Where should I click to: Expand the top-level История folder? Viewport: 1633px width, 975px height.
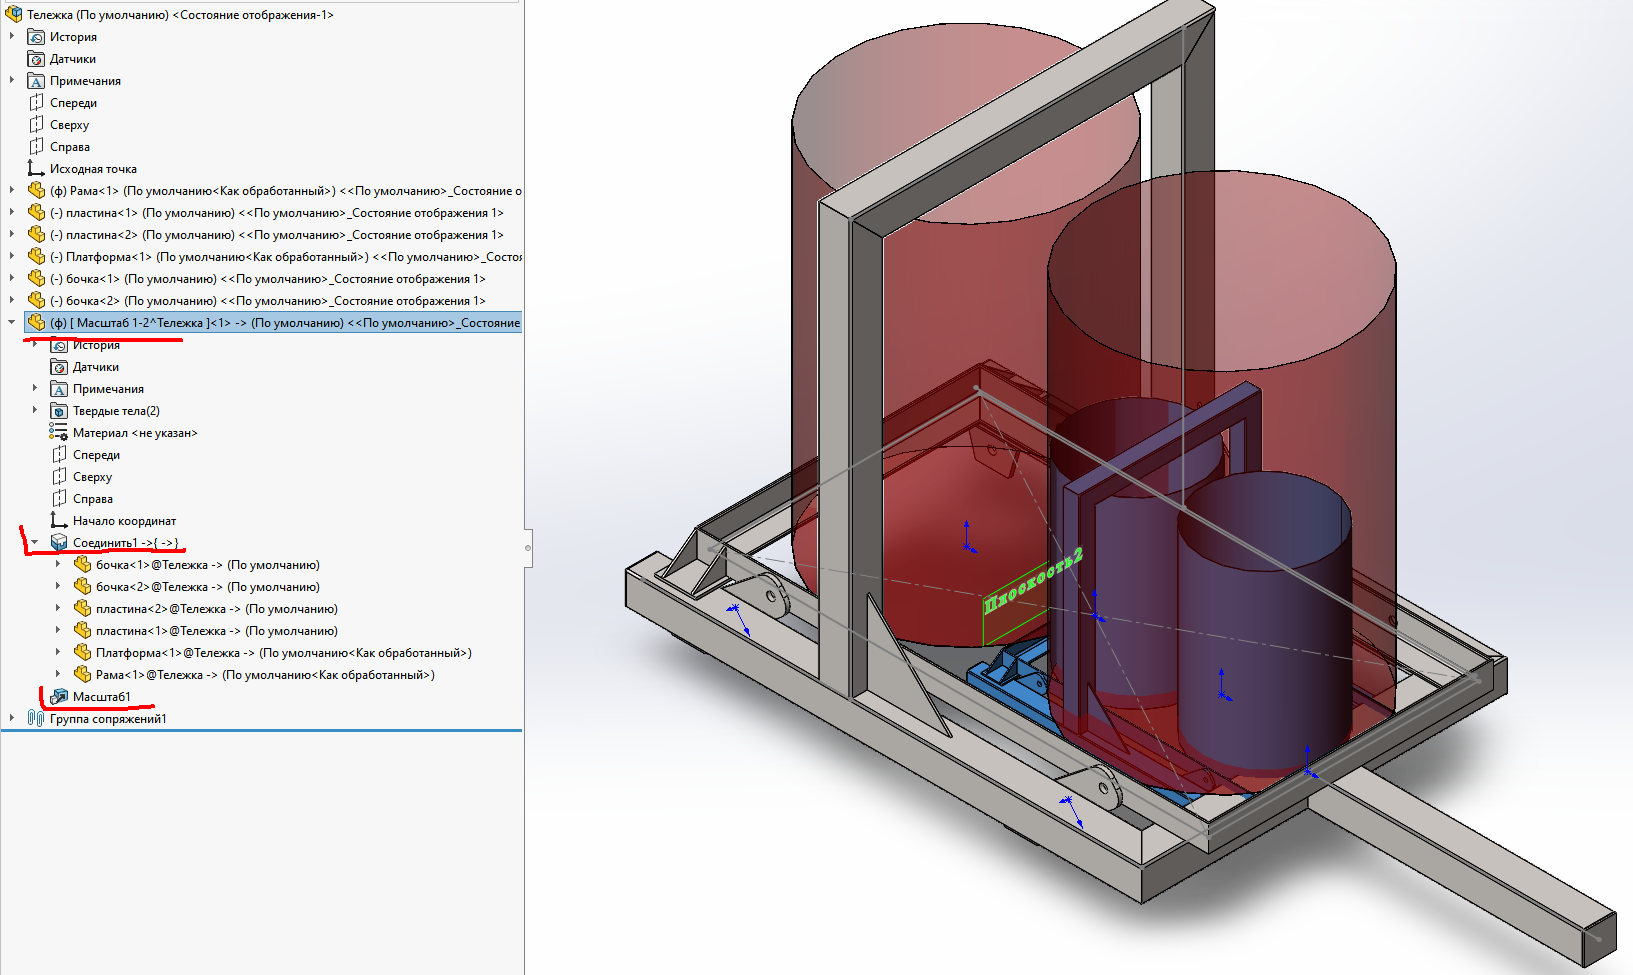(x=12, y=36)
